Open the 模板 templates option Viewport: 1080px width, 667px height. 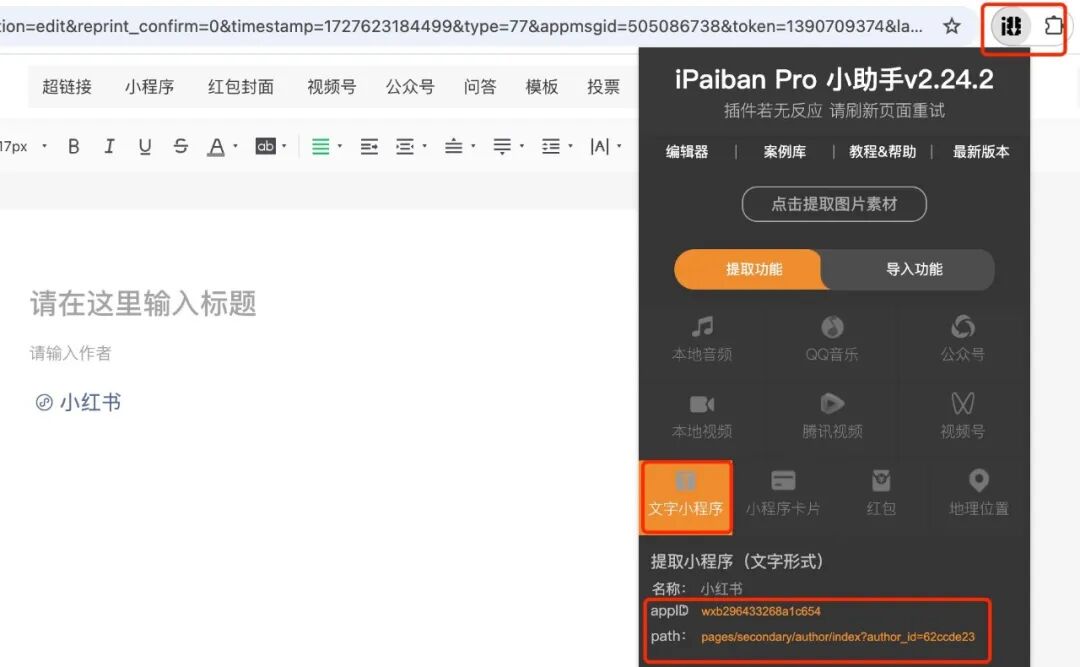pos(541,87)
